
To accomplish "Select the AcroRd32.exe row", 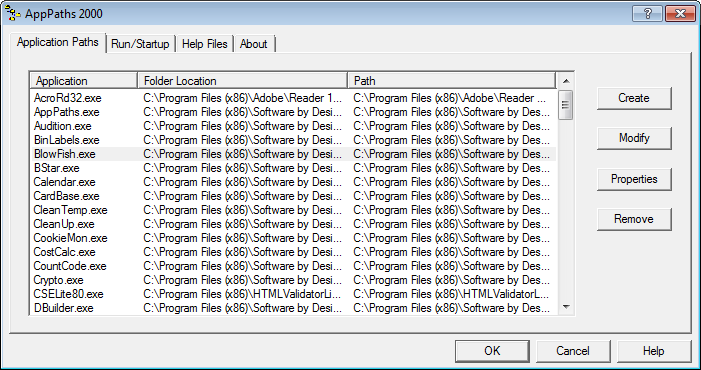I will pyautogui.click(x=293, y=98).
